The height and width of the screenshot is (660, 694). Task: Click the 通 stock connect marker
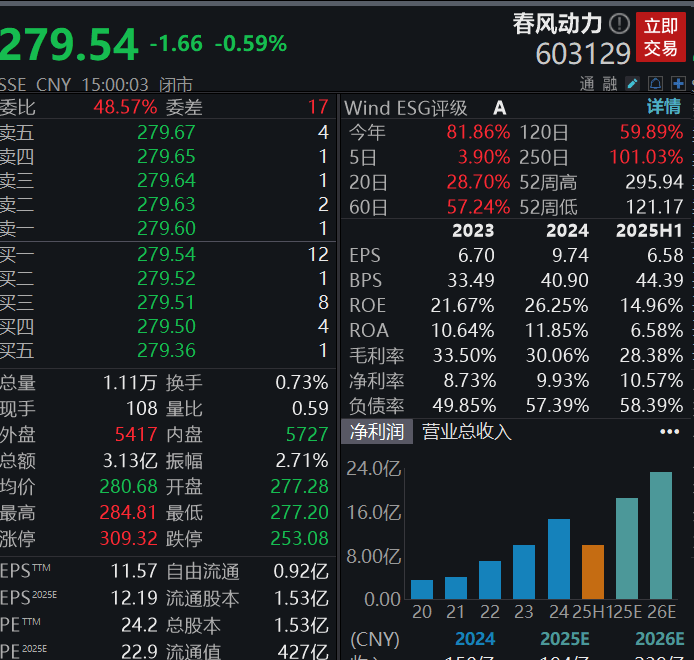point(586,83)
